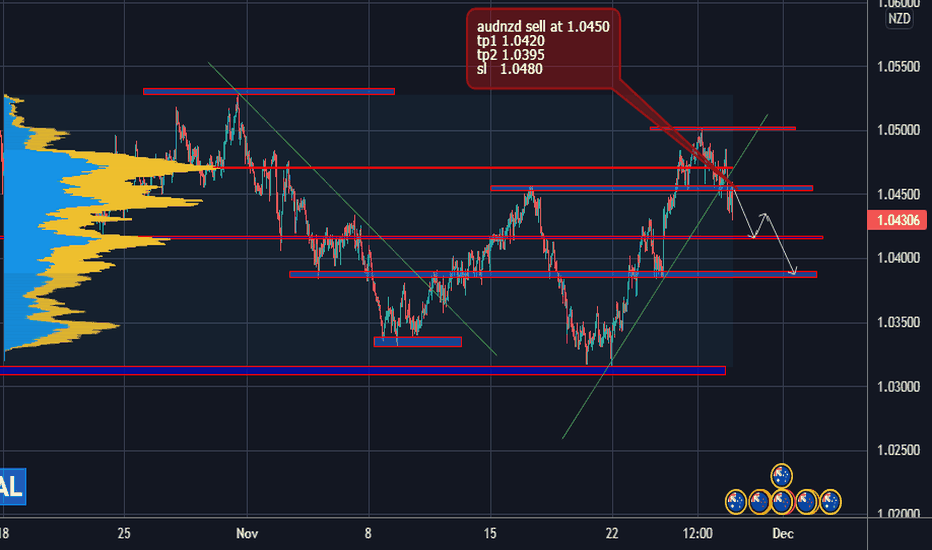Select the 'sl 1.0480' line in callout

509,70
